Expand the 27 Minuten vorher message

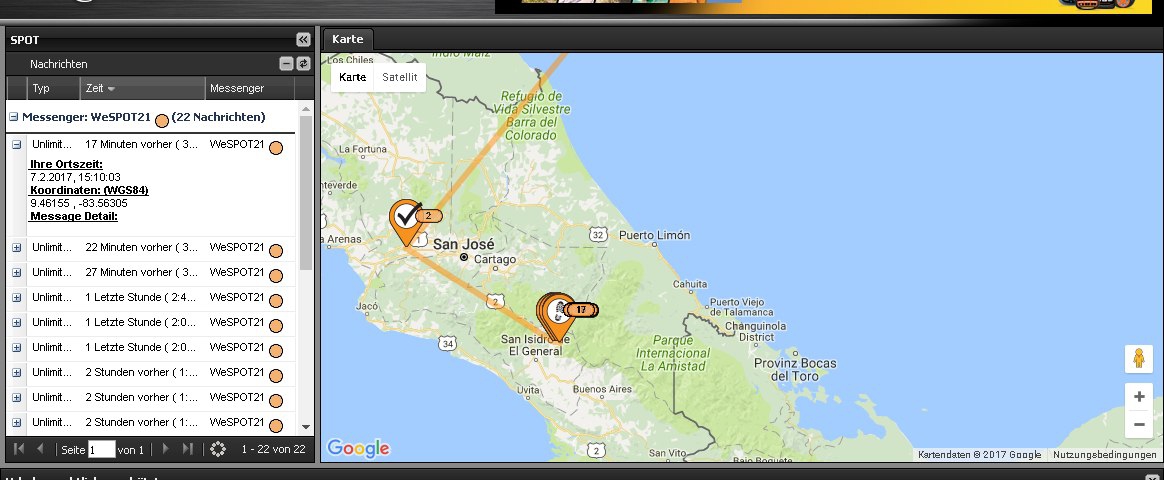17,272
